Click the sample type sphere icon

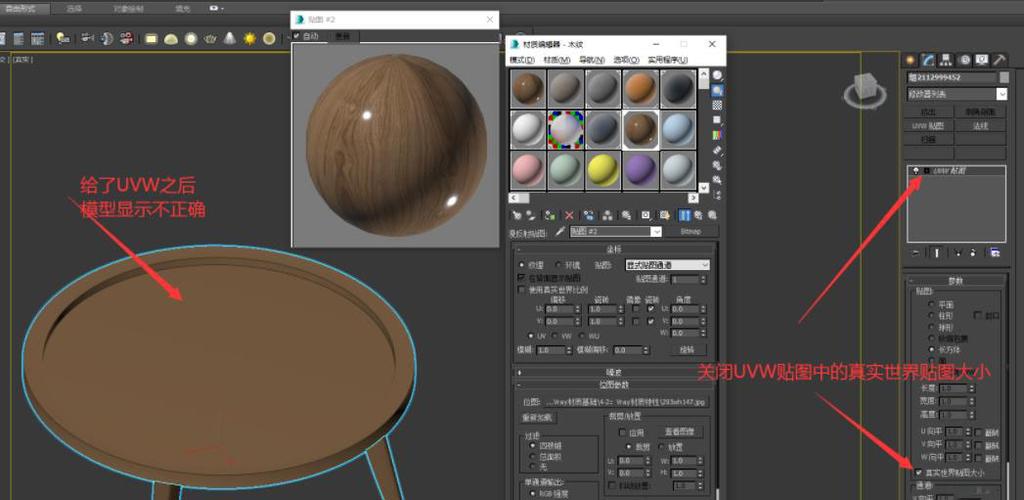(x=717, y=75)
